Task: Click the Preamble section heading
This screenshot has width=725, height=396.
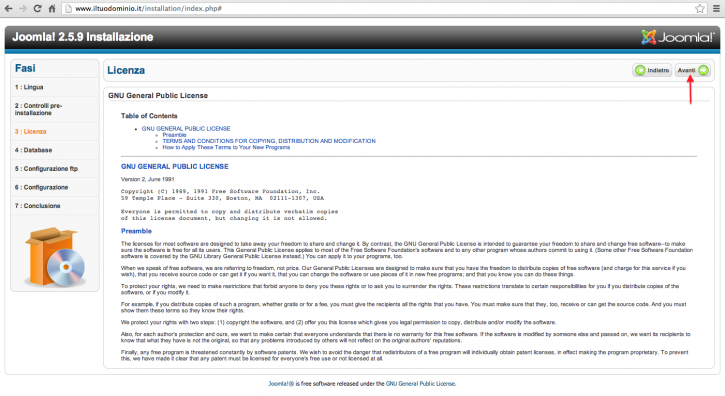Action: [x=136, y=231]
